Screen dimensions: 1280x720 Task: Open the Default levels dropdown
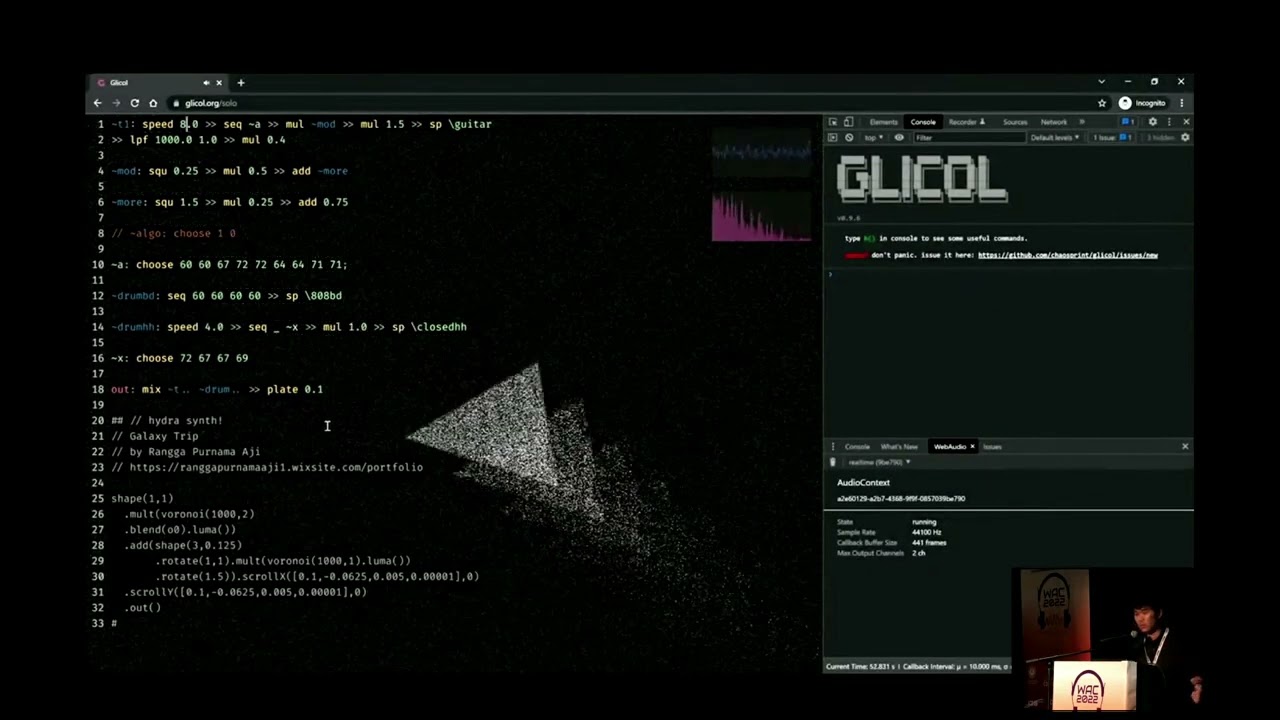pos(1055,137)
